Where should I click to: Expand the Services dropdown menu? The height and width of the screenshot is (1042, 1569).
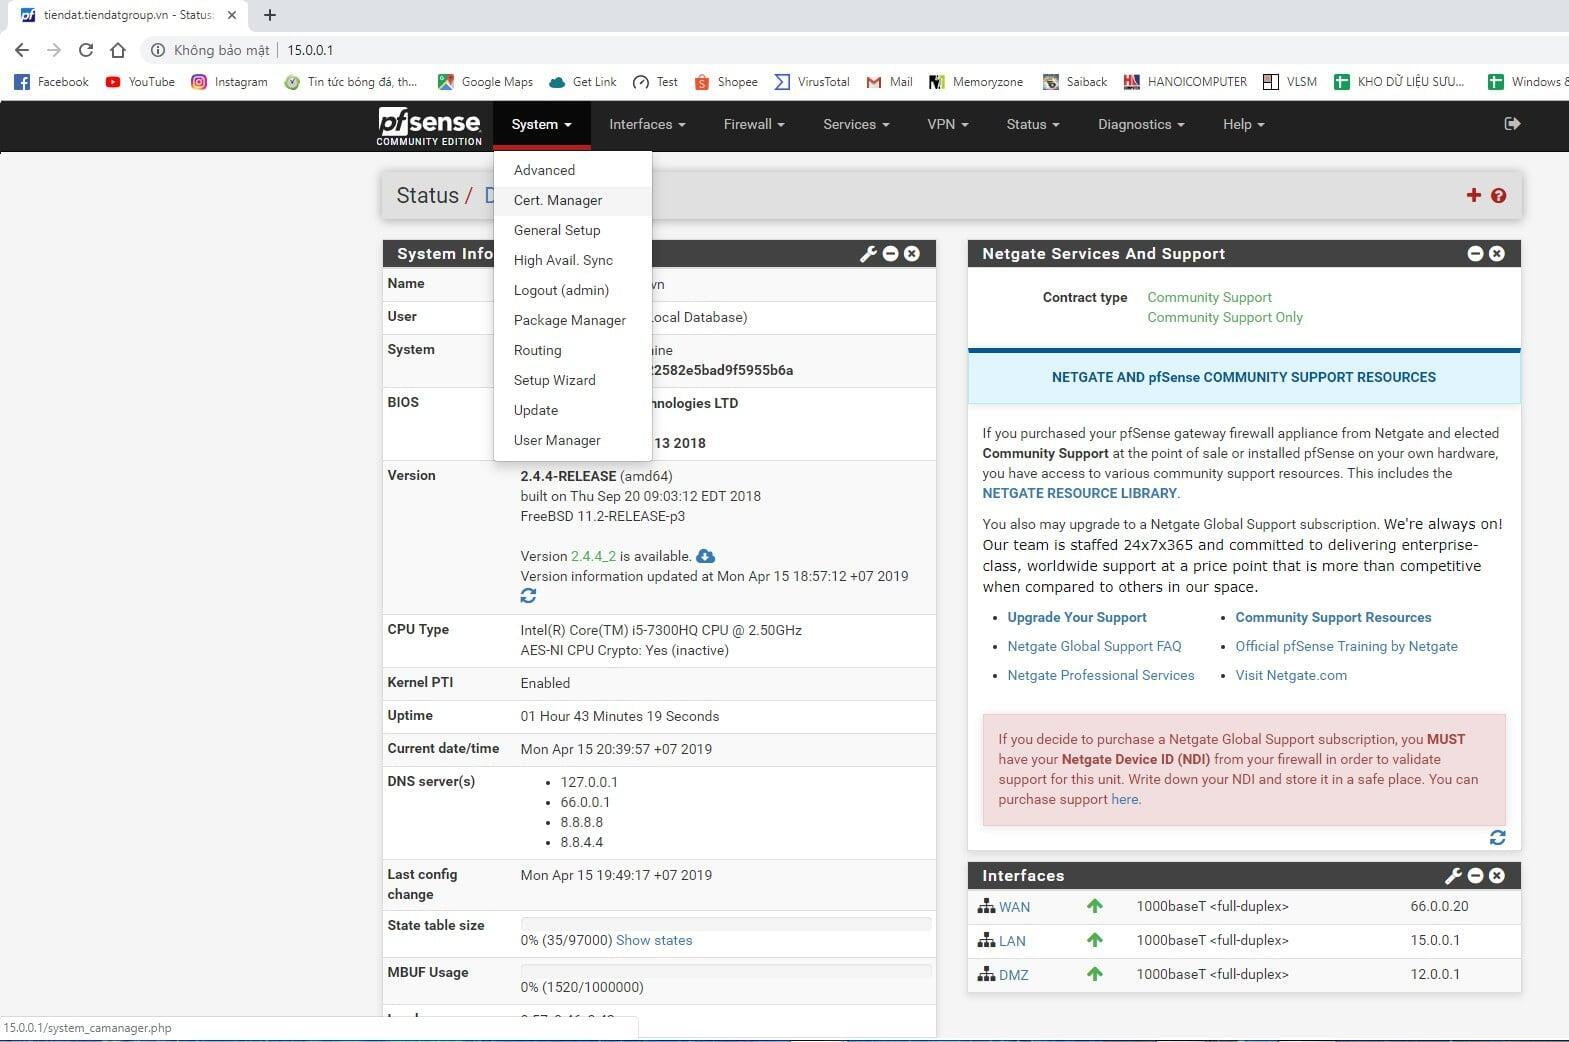click(x=855, y=124)
